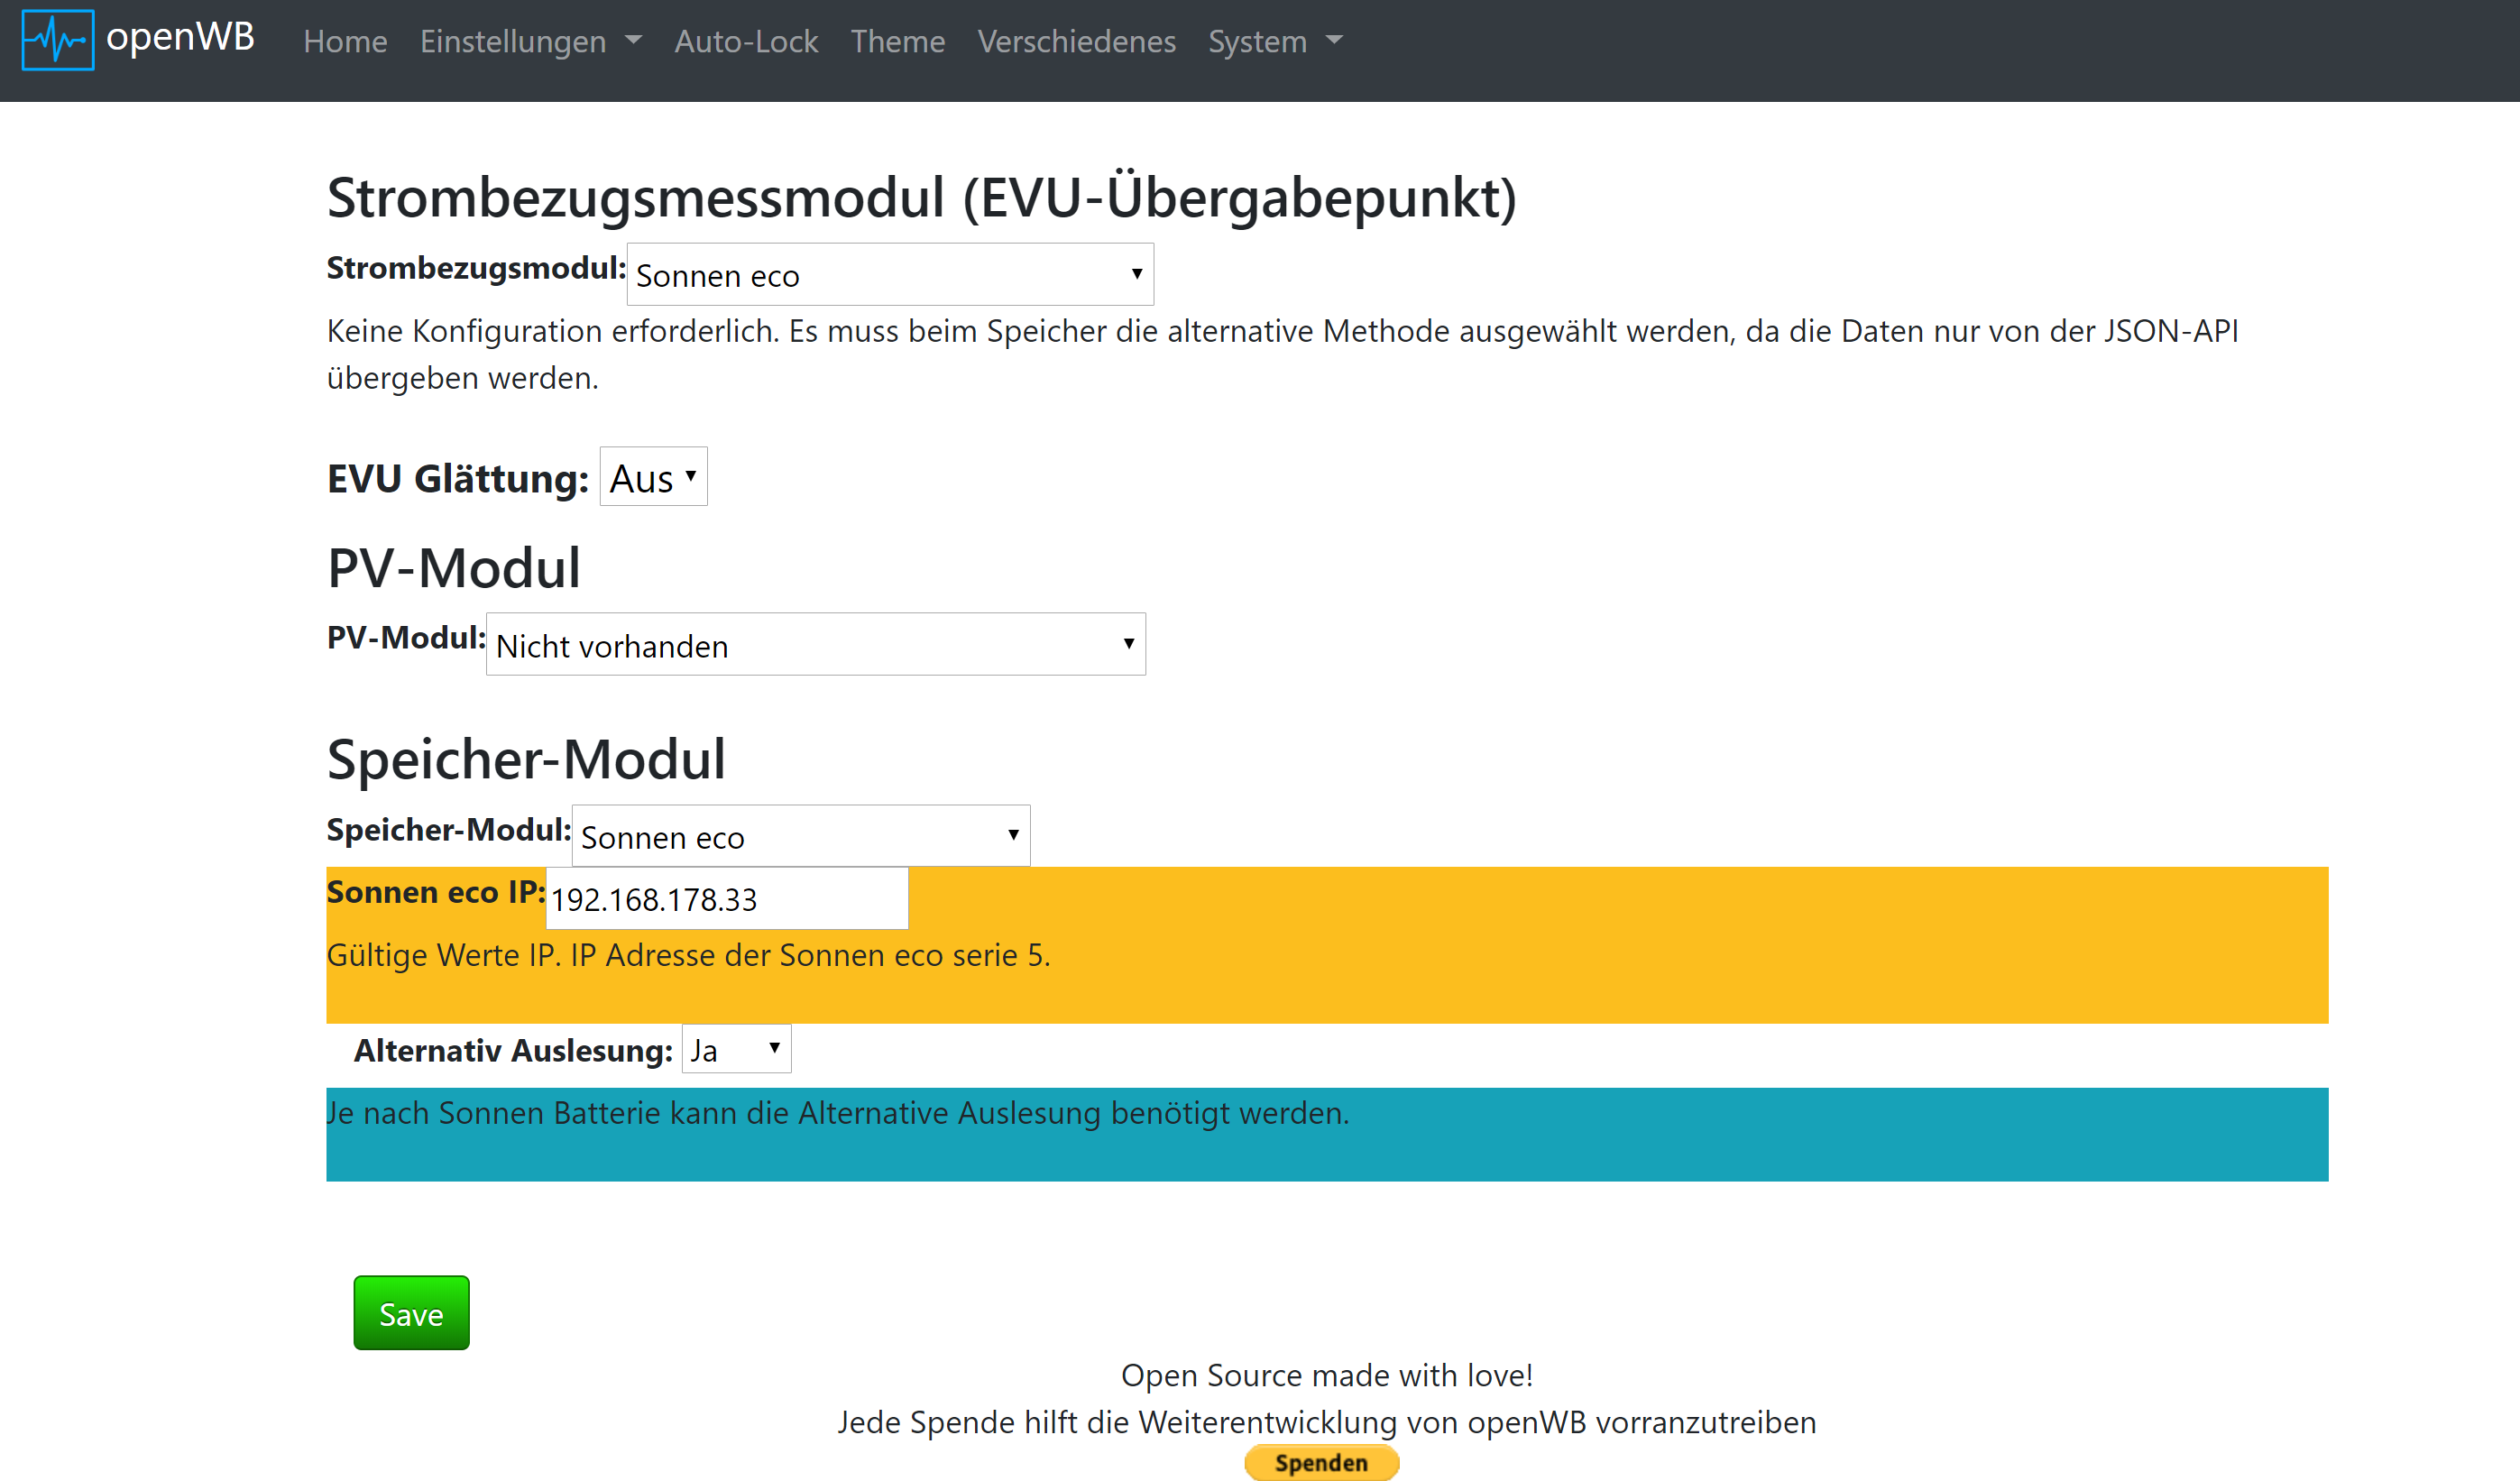Open the Speicher-Modul Sonnen eco dropdown

(800, 836)
